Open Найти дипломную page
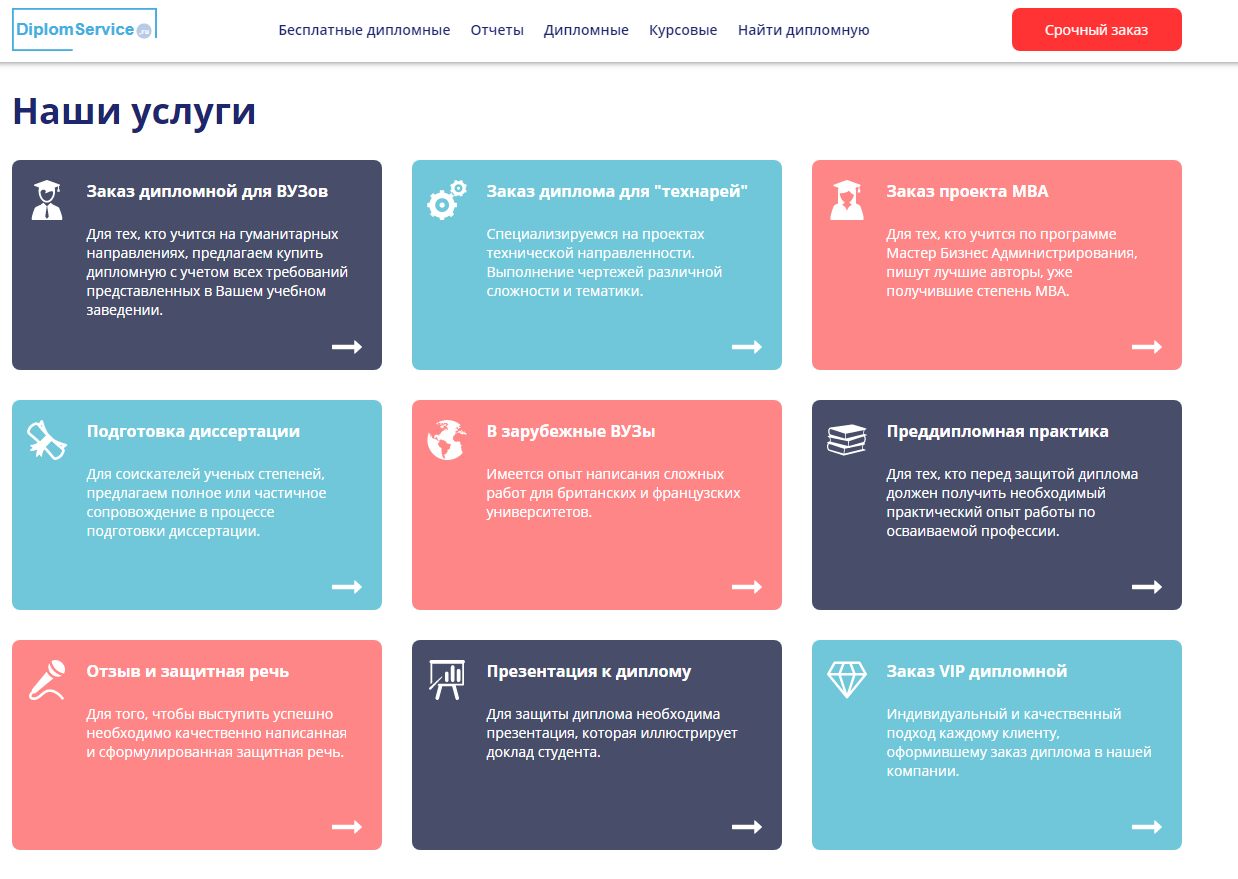This screenshot has height=879, width=1238. pos(804,30)
